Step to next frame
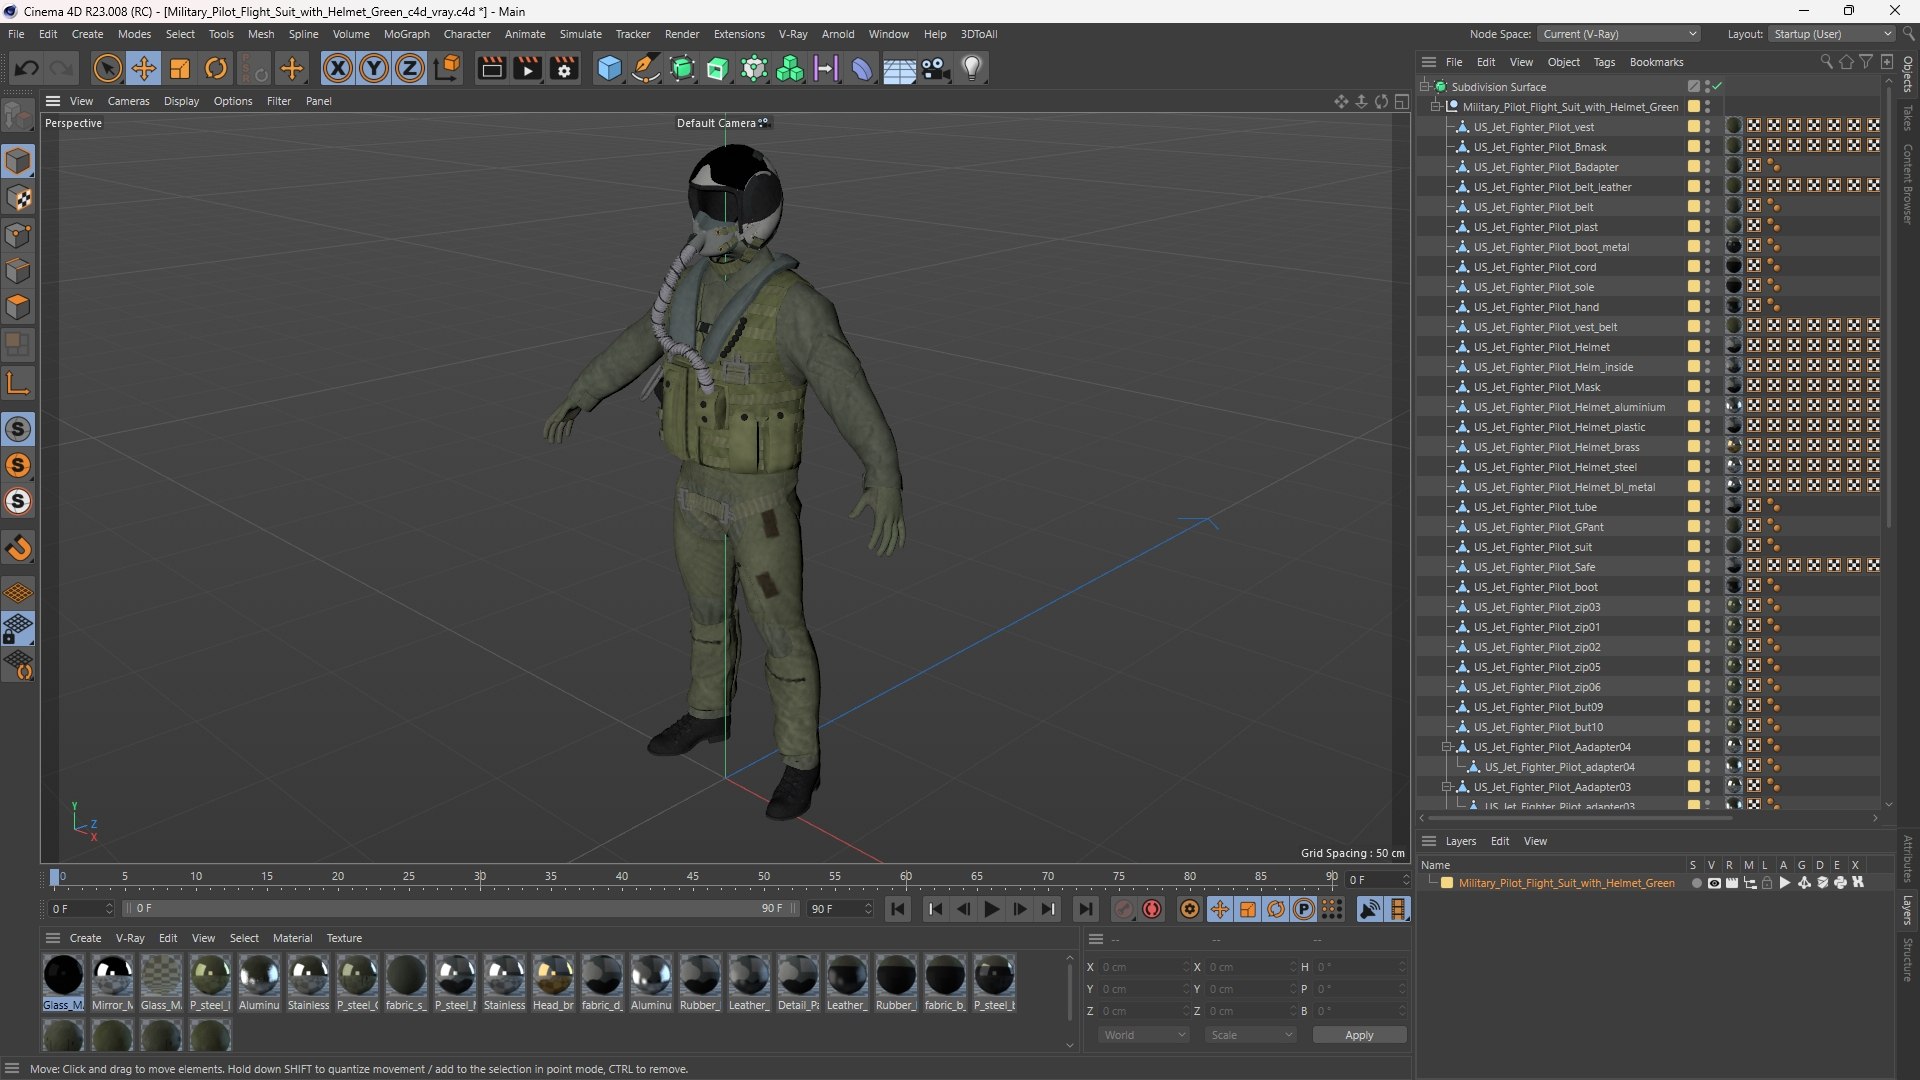Screen dimensions: 1920x1080 tap(1019, 909)
